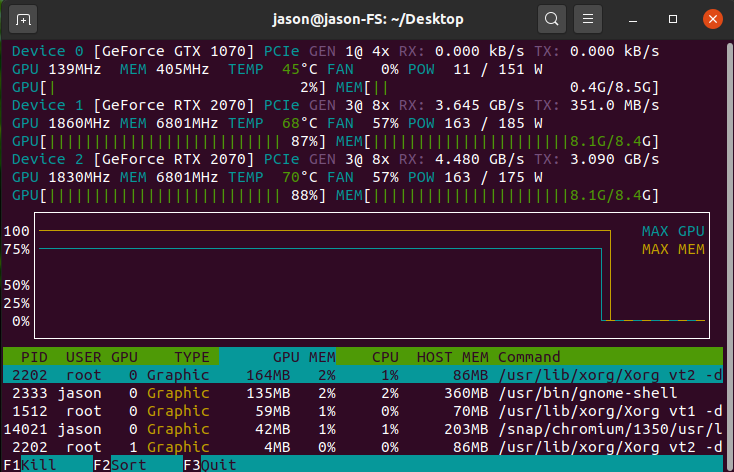Select the PID 1512 Xorg vt1 row
The width and height of the screenshot is (734, 472).
pos(363,411)
